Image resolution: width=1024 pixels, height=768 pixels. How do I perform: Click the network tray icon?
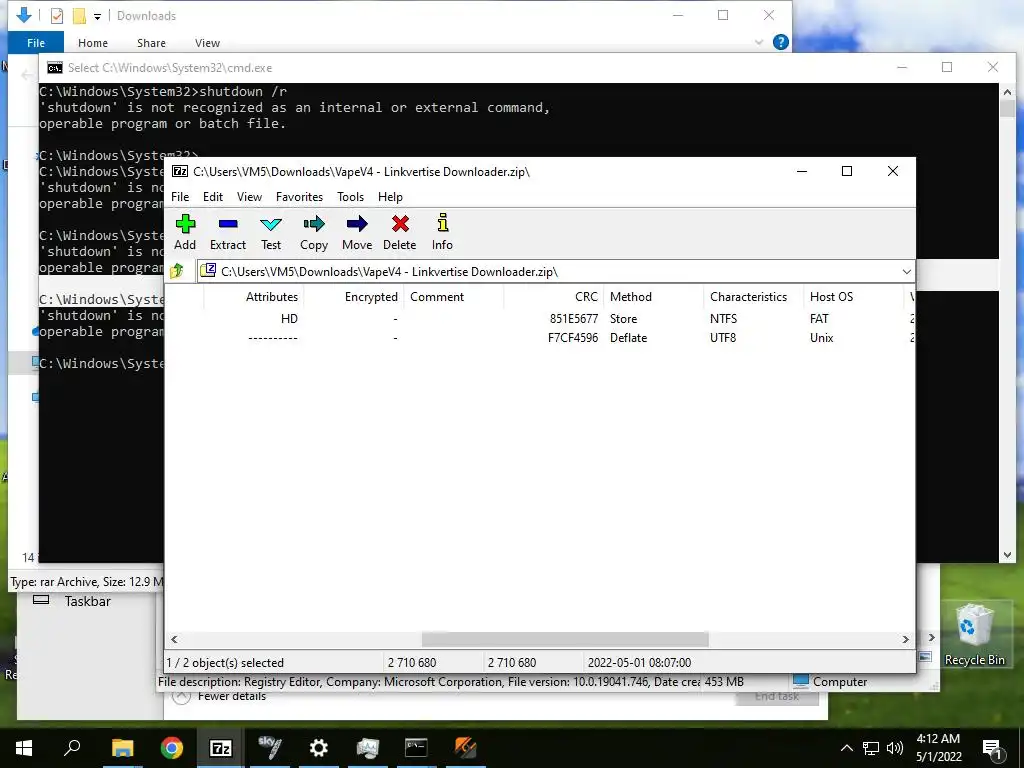coord(871,748)
